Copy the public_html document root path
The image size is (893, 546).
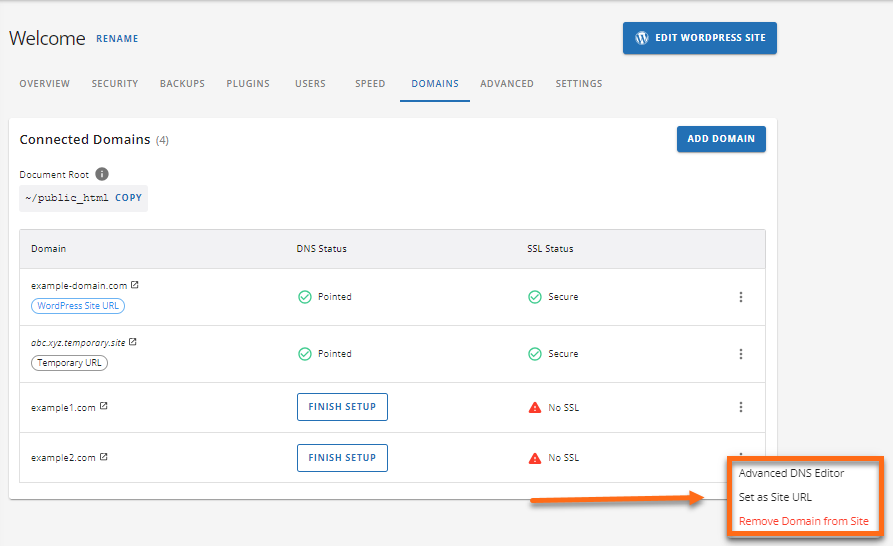(128, 198)
